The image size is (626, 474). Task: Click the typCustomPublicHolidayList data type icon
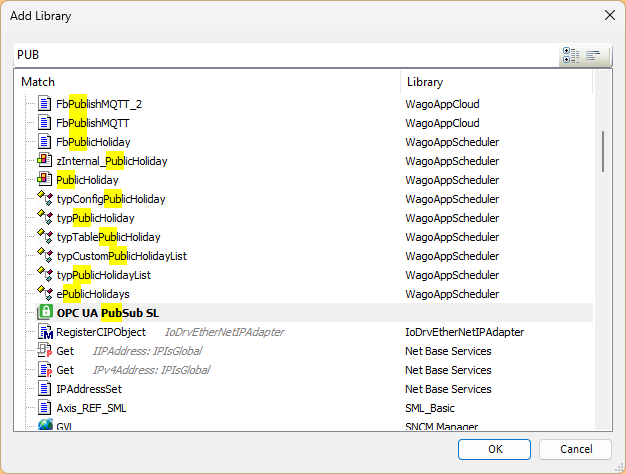point(45,256)
